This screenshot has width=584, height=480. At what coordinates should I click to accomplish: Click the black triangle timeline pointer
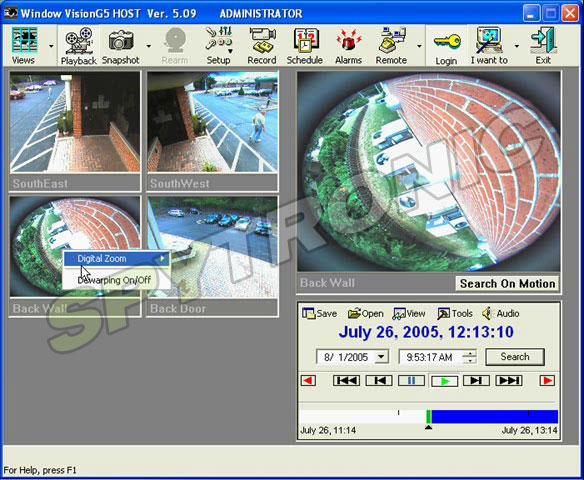[428, 427]
